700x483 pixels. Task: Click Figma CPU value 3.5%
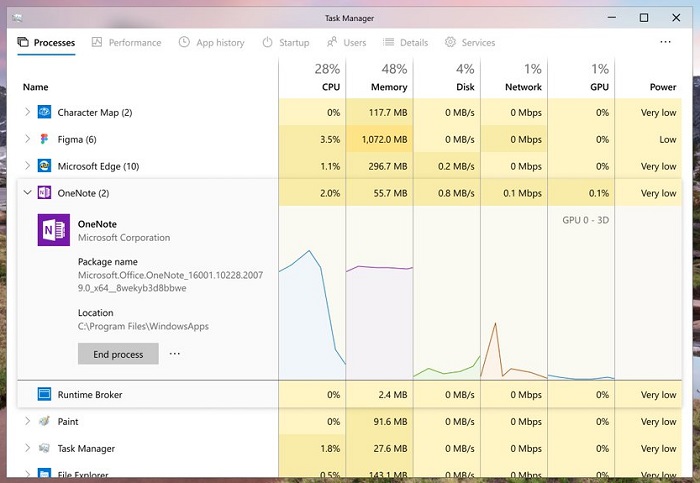(330, 139)
